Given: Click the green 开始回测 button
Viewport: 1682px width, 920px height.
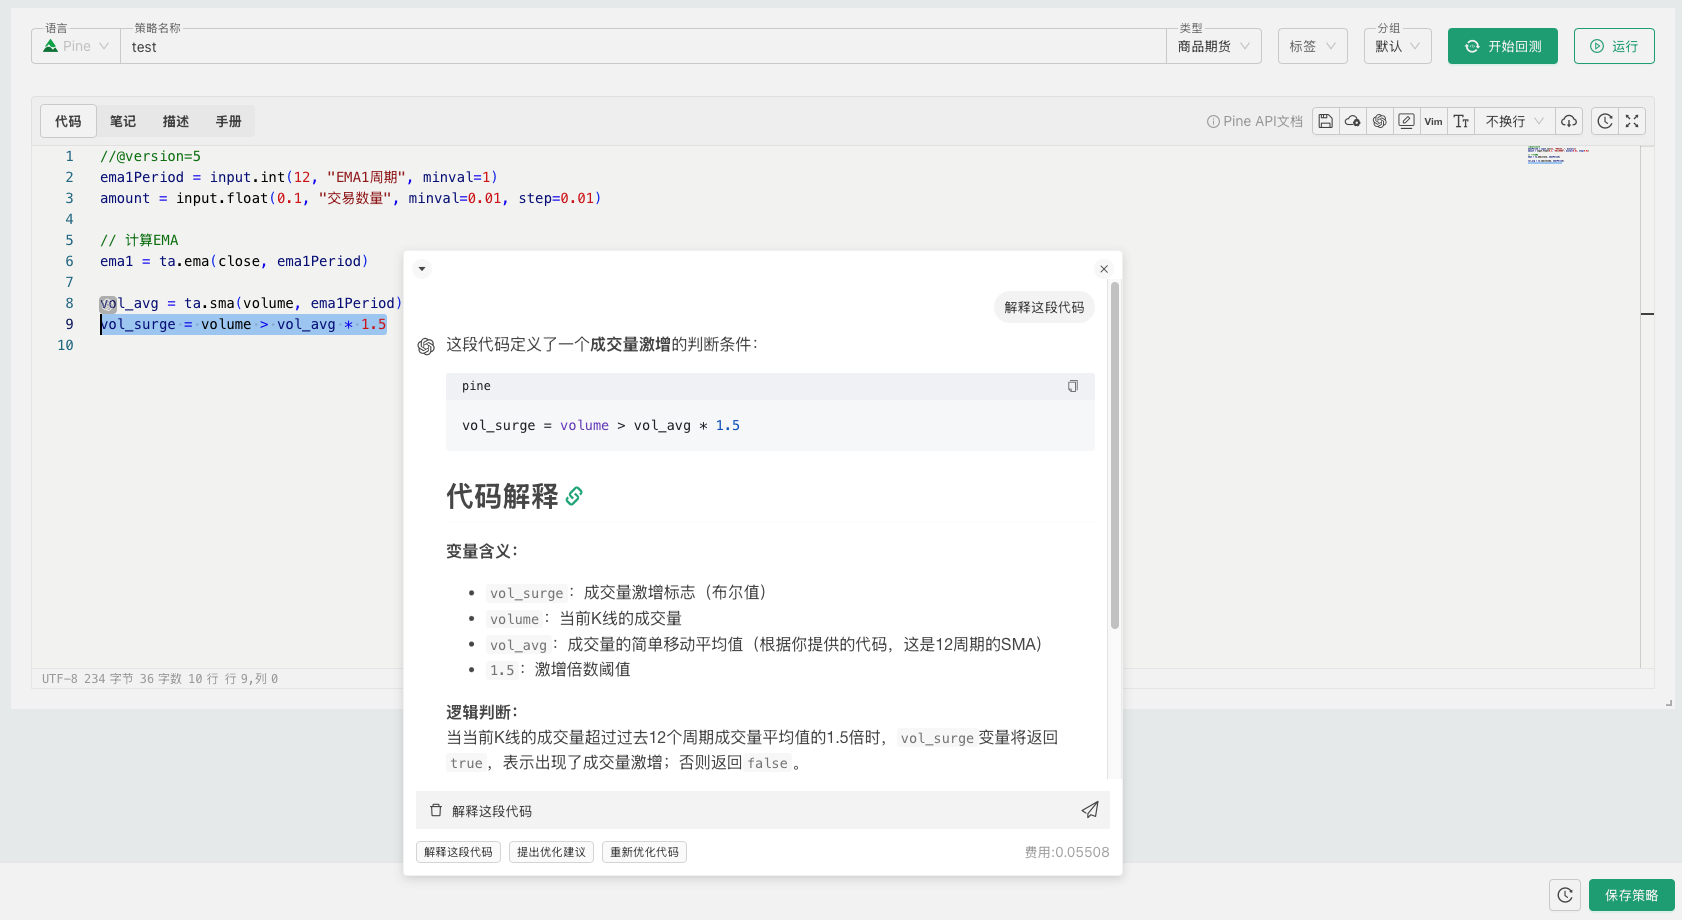Looking at the screenshot, I should click(1502, 45).
